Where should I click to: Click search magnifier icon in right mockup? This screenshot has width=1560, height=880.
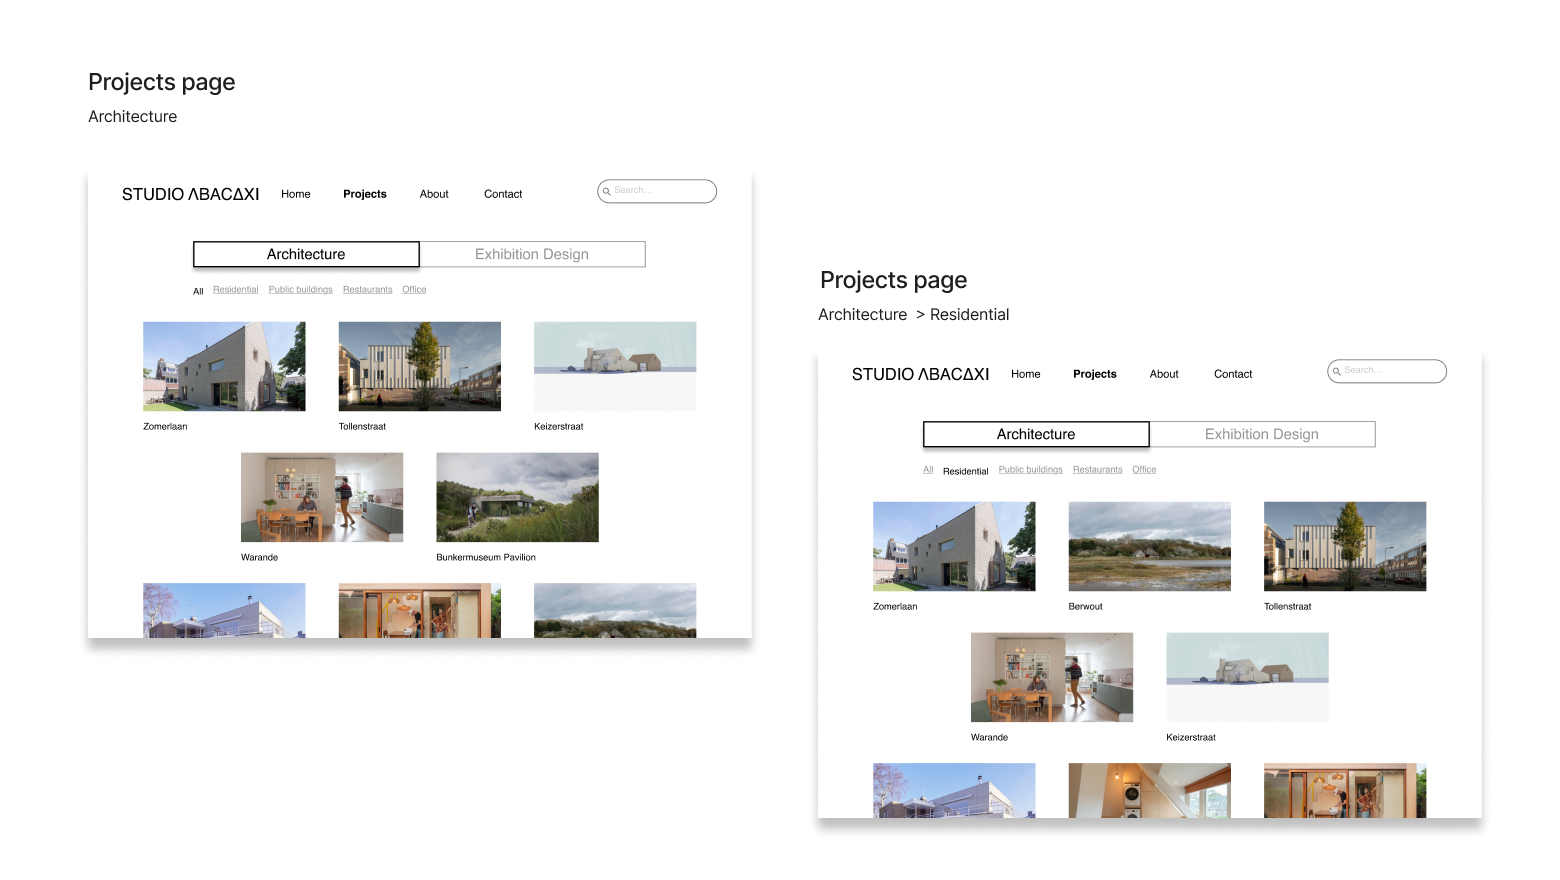[1336, 371]
